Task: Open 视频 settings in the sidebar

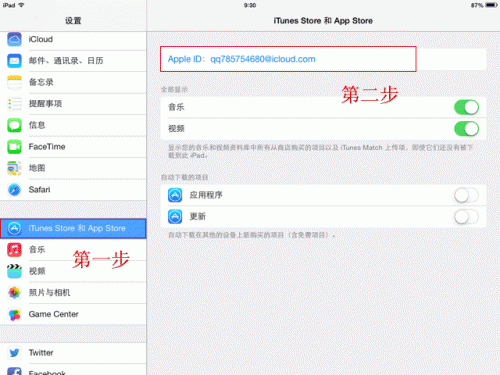Action: pyautogui.click(x=73, y=271)
